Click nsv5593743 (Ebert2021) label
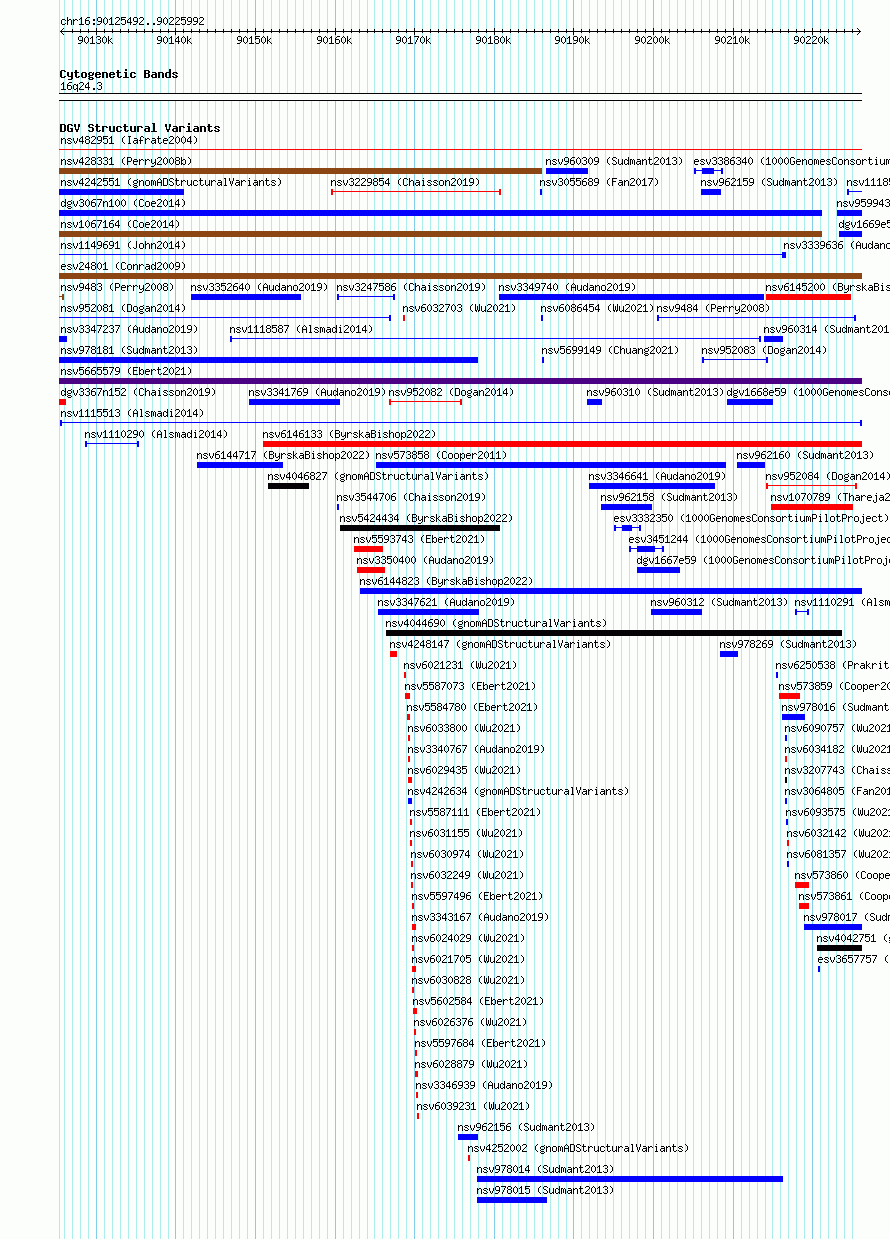 click(x=419, y=539)
